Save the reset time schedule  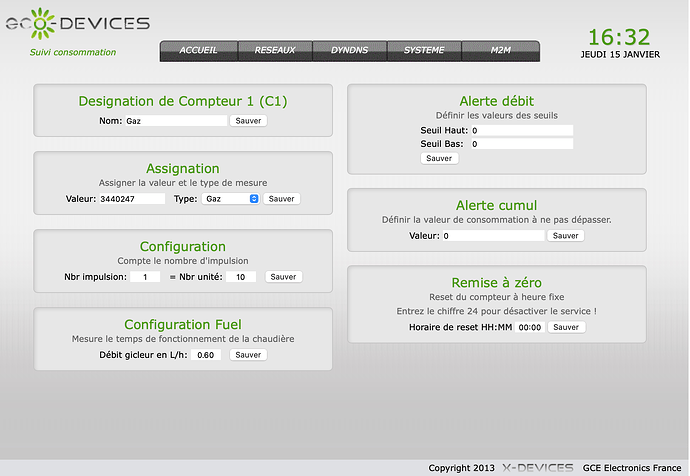tap(566, 327)
